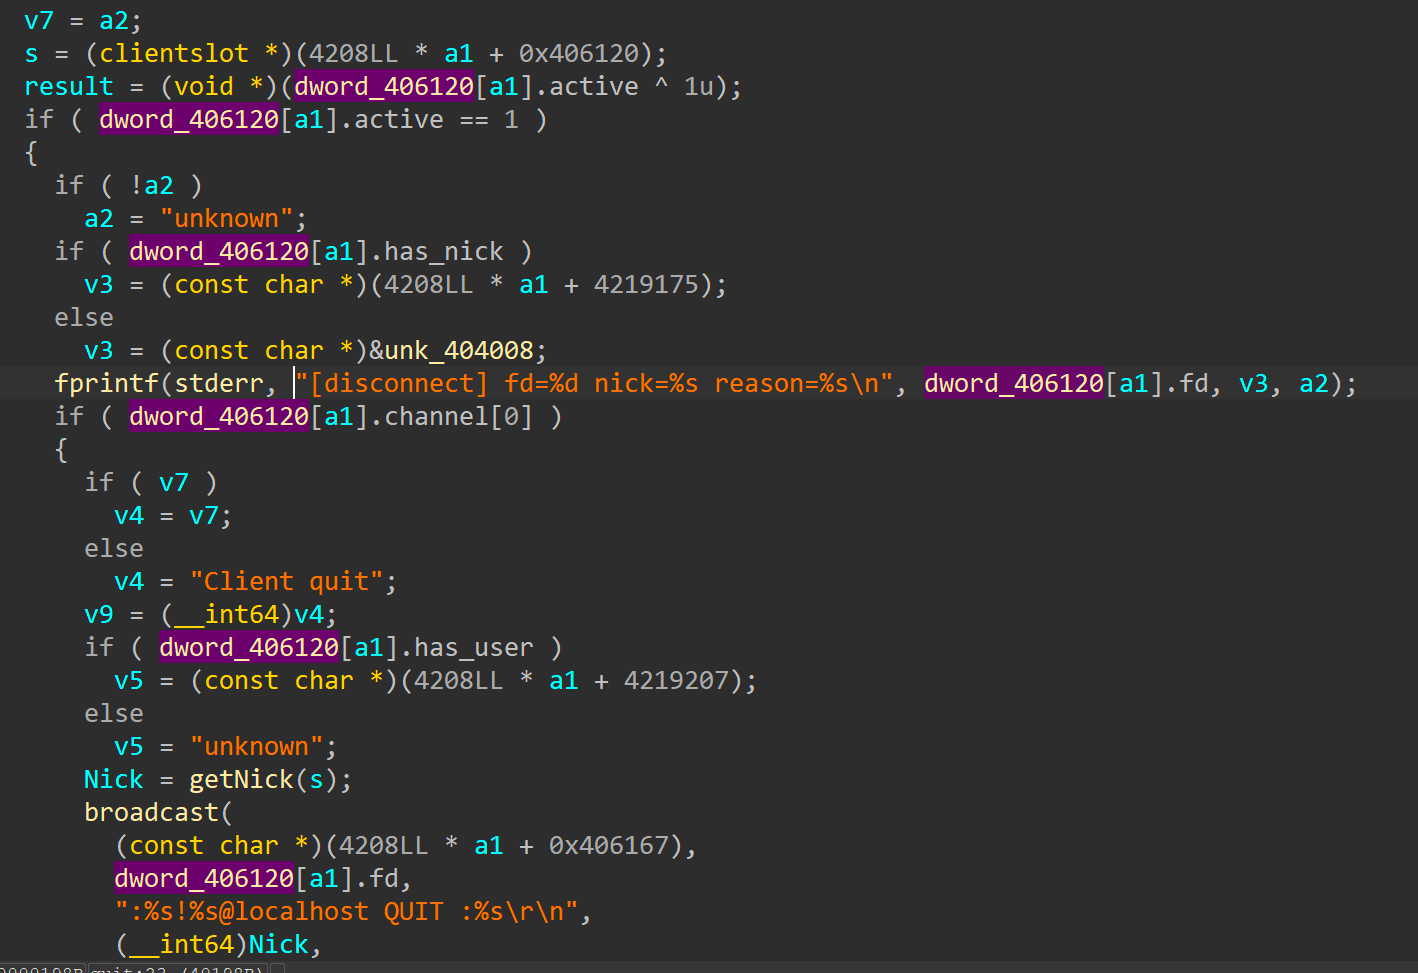This screenshot has width=1418, height=973.
Task: Click the "== 1" comparison
Action: 489,119
